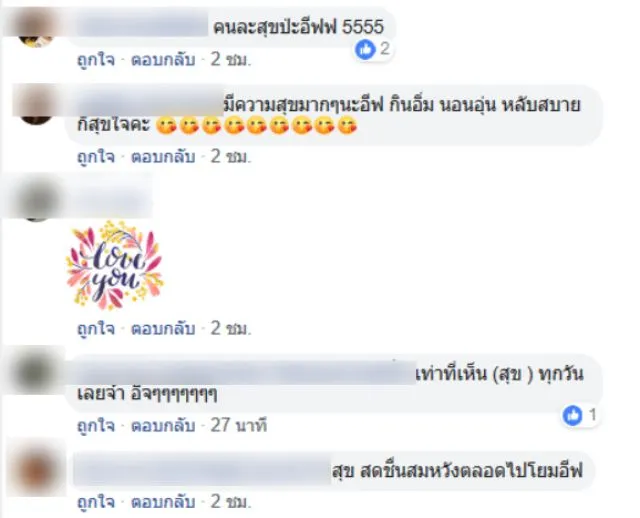Click blurred username of the sticker commenter
The image size is (640, 518).
(x=110, y=198)
